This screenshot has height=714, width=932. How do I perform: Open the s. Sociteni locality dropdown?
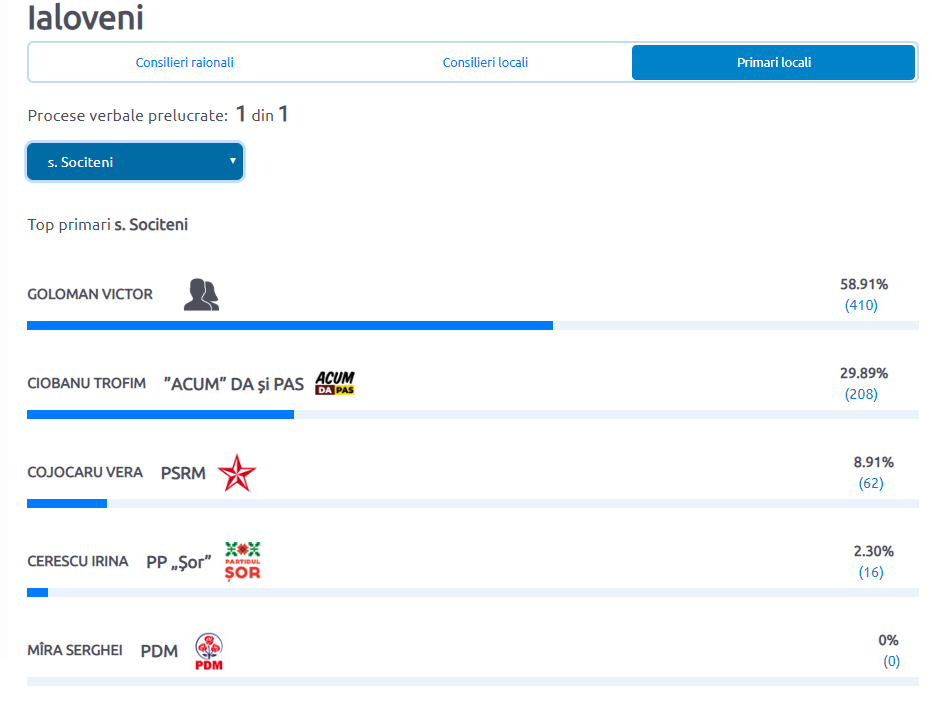(135, 162)
